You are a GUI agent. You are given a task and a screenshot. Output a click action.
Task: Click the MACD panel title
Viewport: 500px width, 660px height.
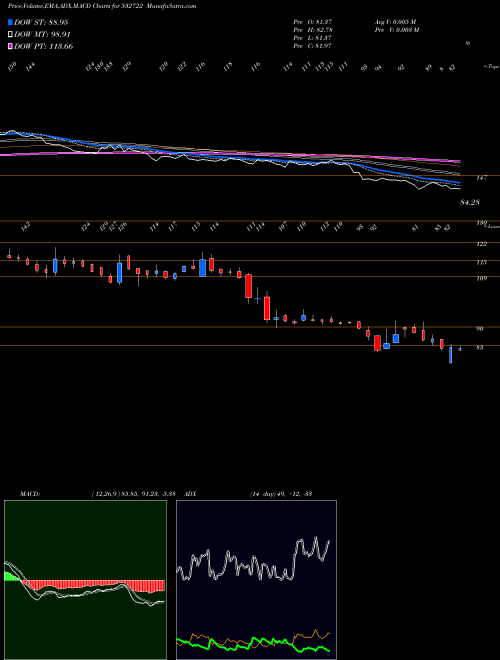30,493
